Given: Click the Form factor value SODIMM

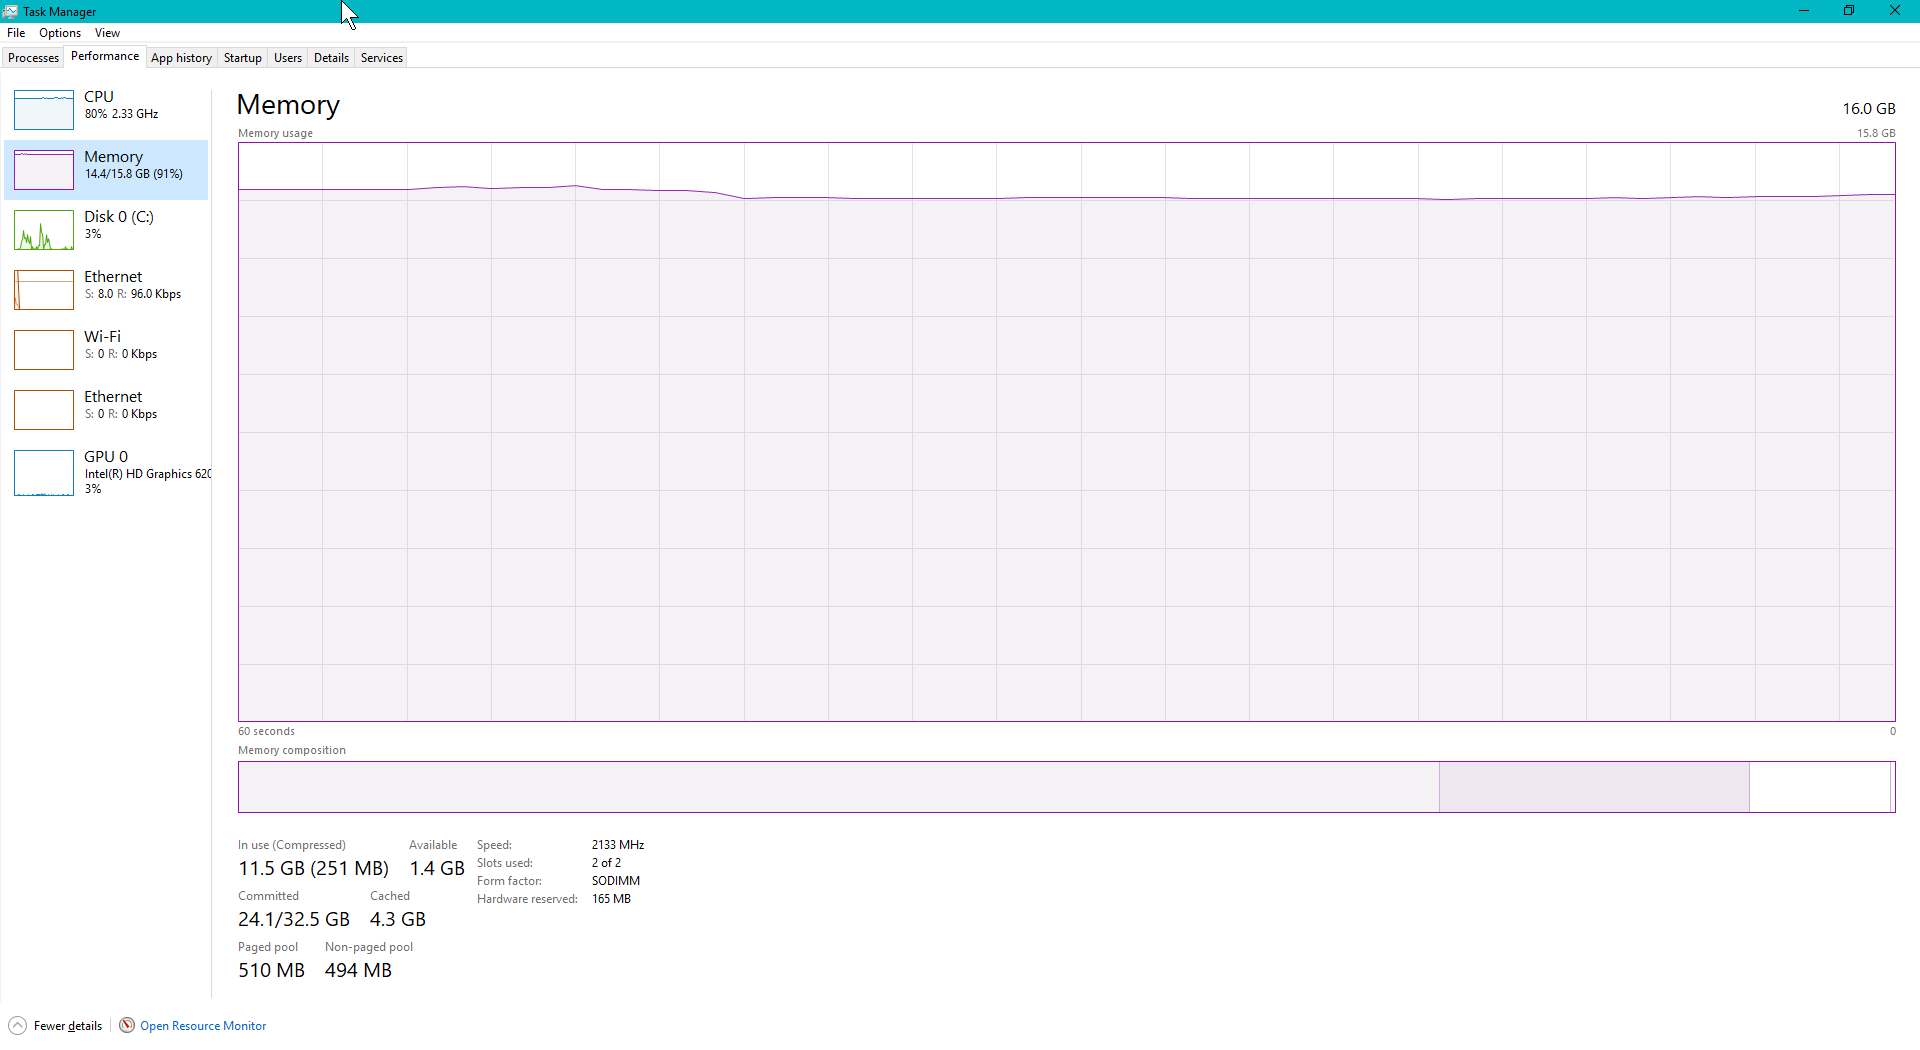Looking at the screenshot, I should [616, 881].
